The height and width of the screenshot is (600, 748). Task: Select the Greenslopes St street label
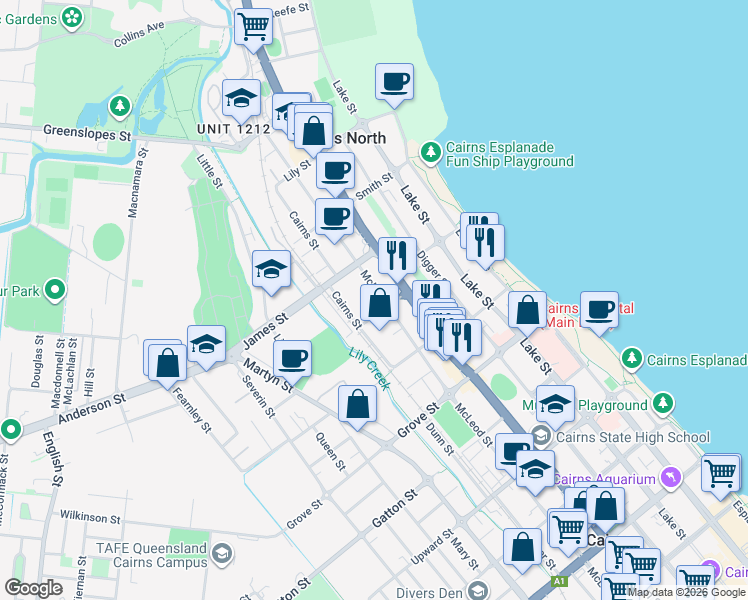87,133
